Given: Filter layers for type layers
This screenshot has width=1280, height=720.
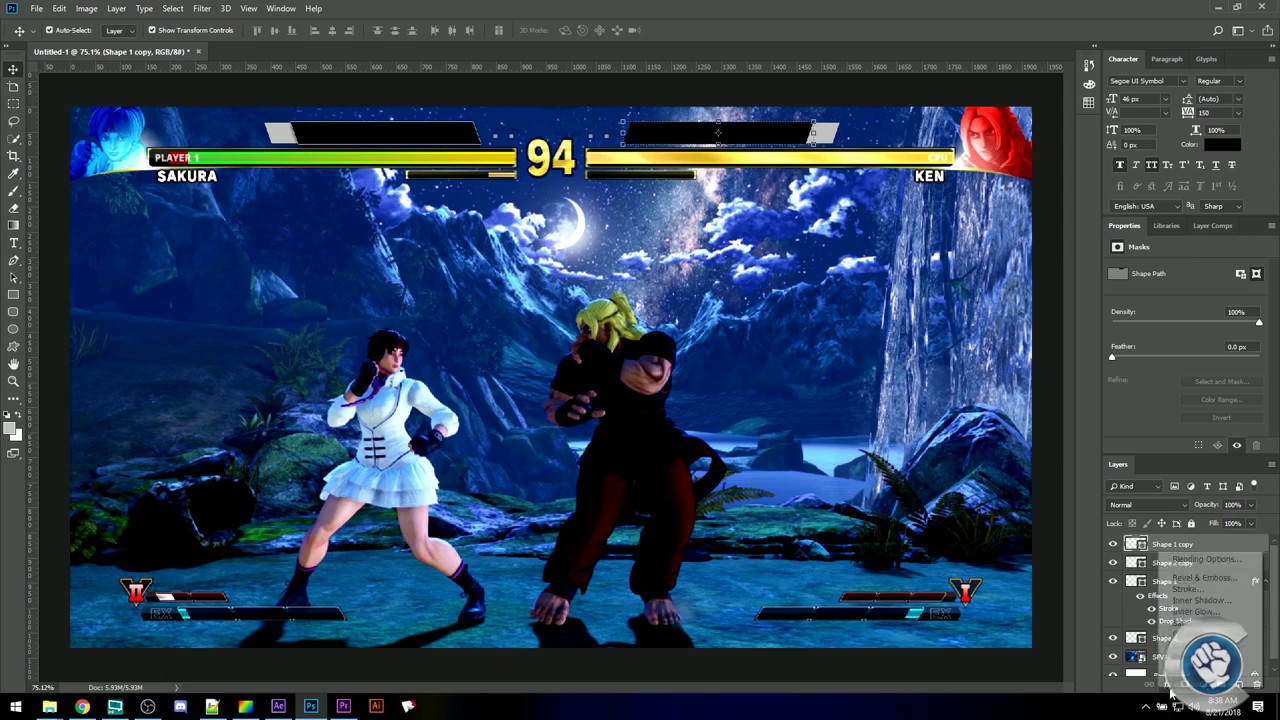Looking at the screenshot, I should 1206,486.
